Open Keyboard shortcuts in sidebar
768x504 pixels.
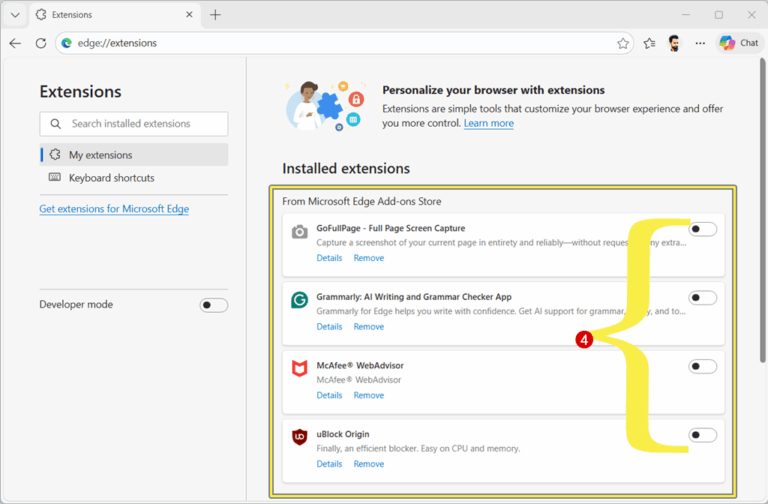tap(134, 178)
